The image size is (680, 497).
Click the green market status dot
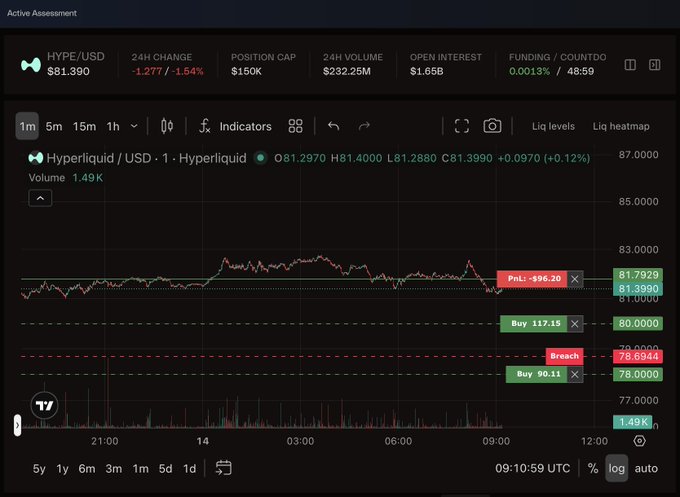261,158
